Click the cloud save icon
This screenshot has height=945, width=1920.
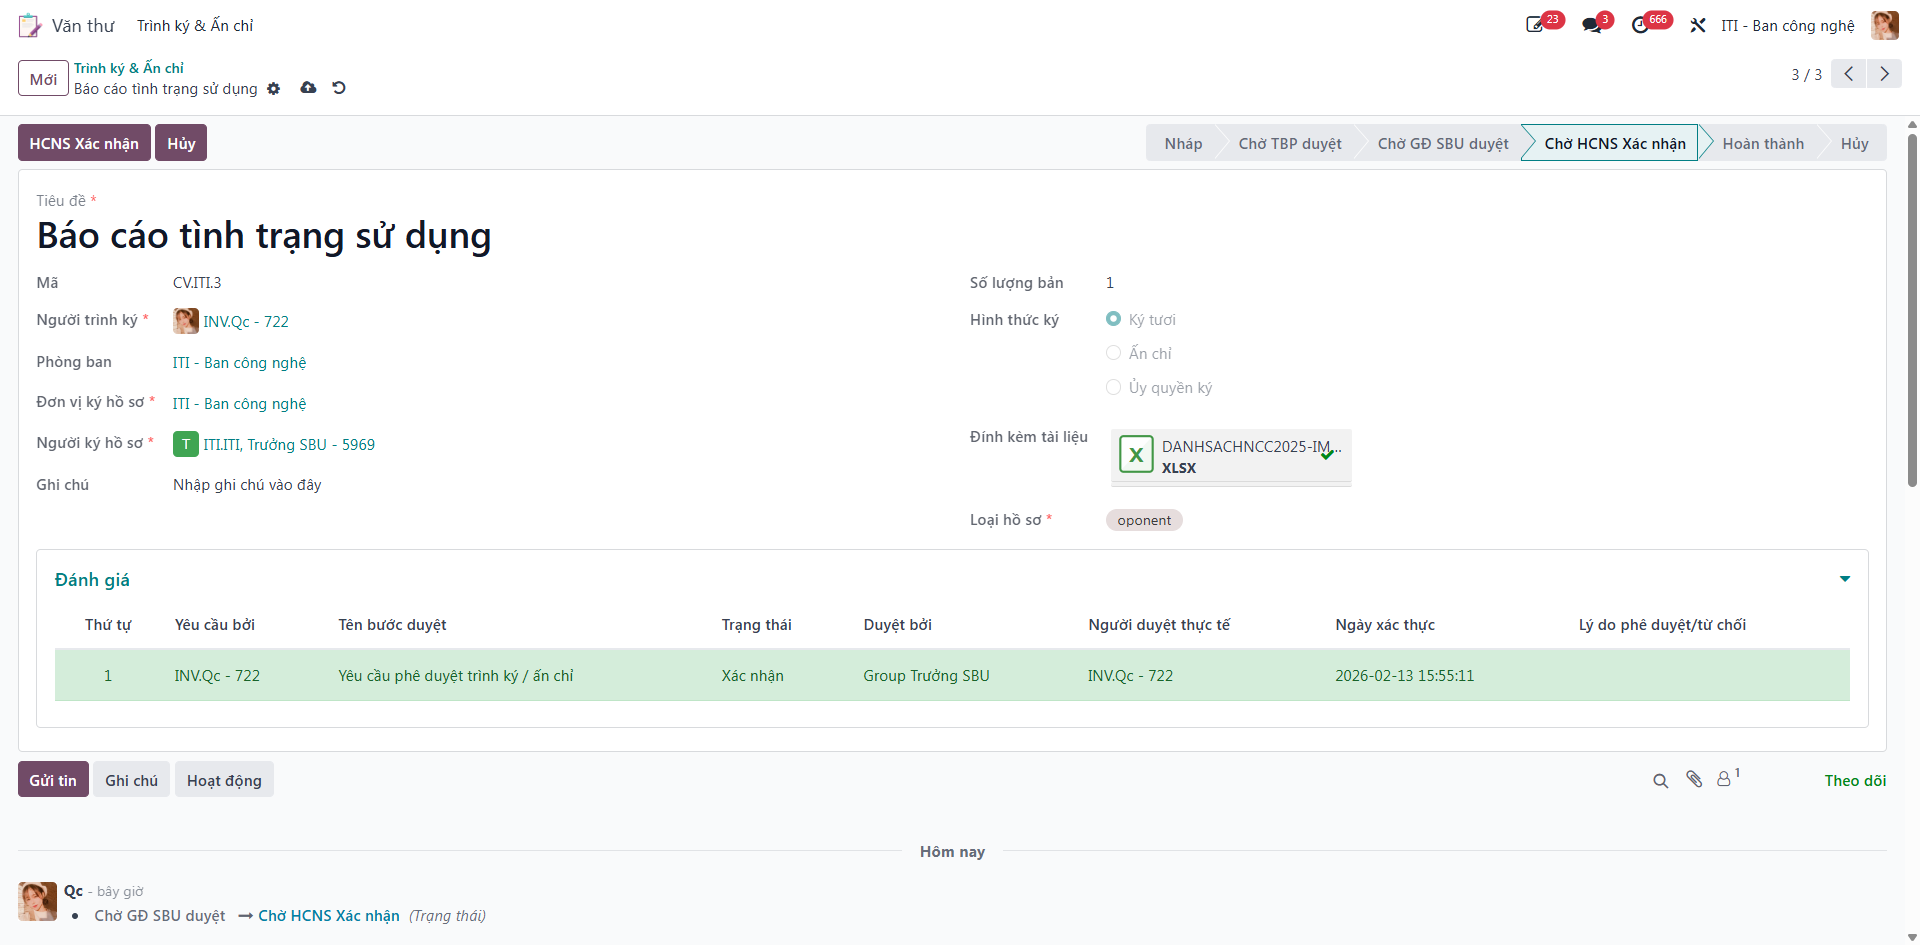pyautogui.click(x=308, y=88)
